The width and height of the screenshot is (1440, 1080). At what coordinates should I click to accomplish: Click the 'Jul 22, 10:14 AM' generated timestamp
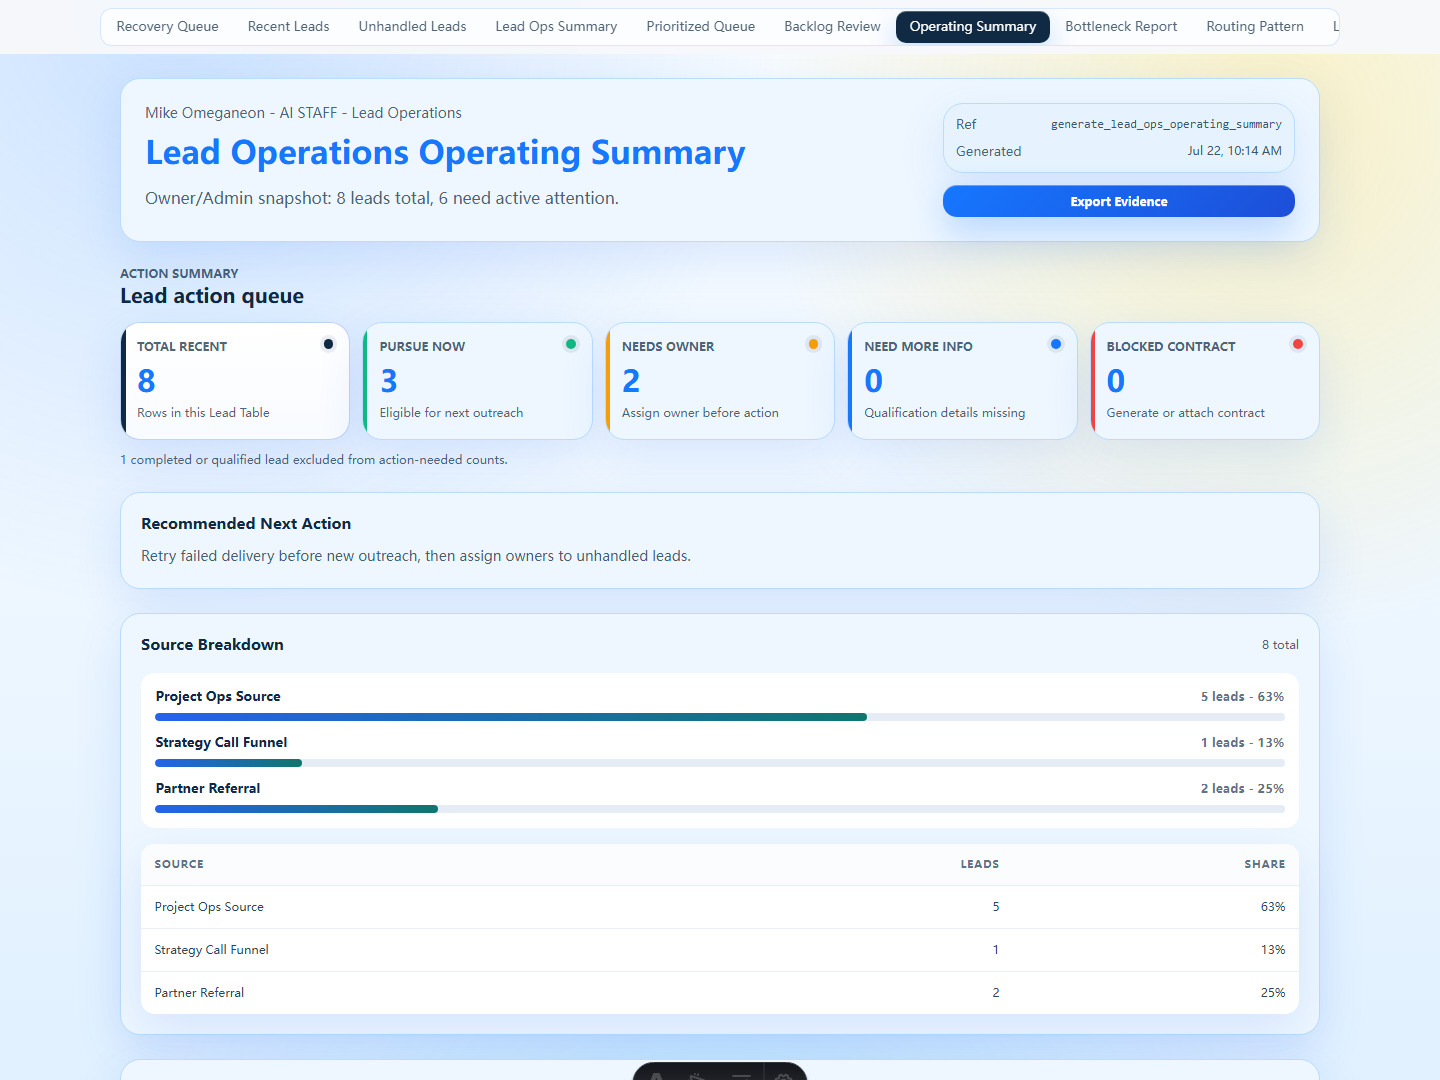click(1234, 151)
